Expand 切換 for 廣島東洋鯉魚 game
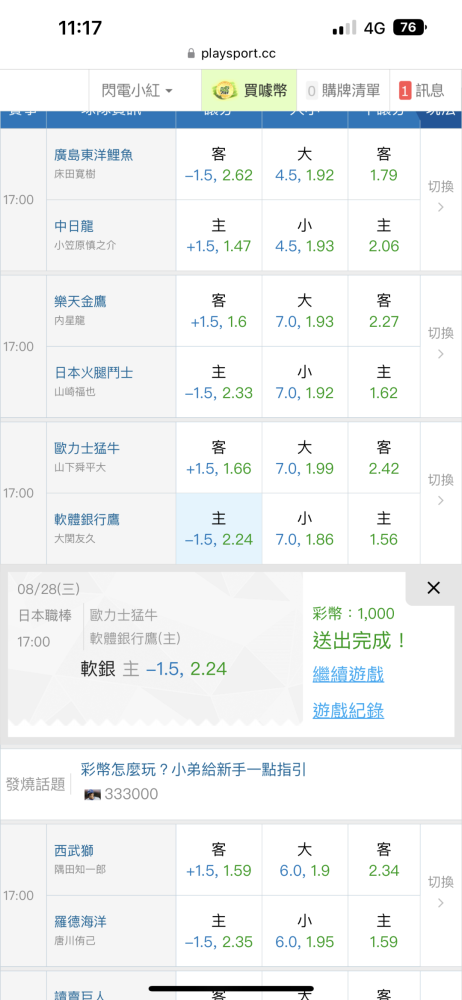This screenshot has height=1000, width=462. pos(440,200)
